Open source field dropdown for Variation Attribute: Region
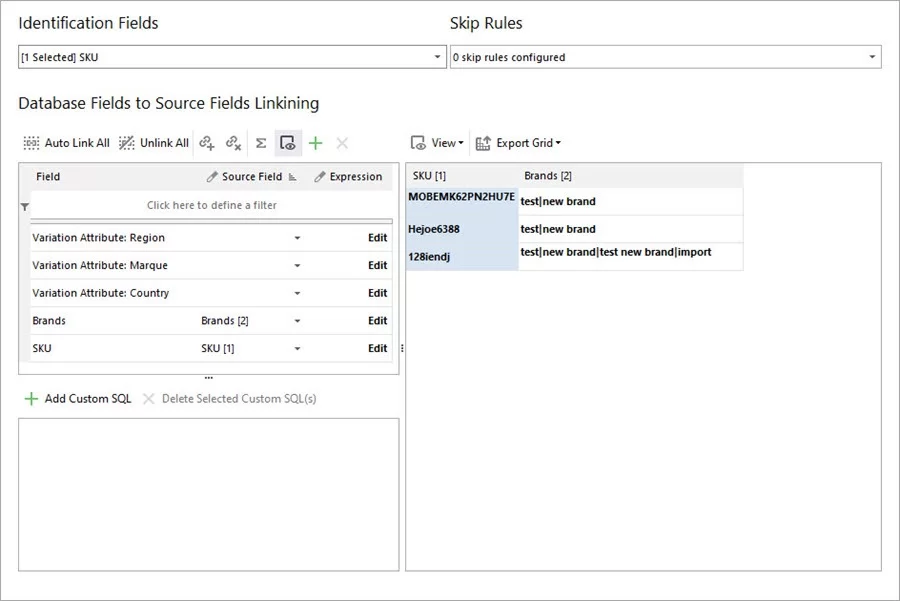Screen dimensions: 900x601 (297, 238)
